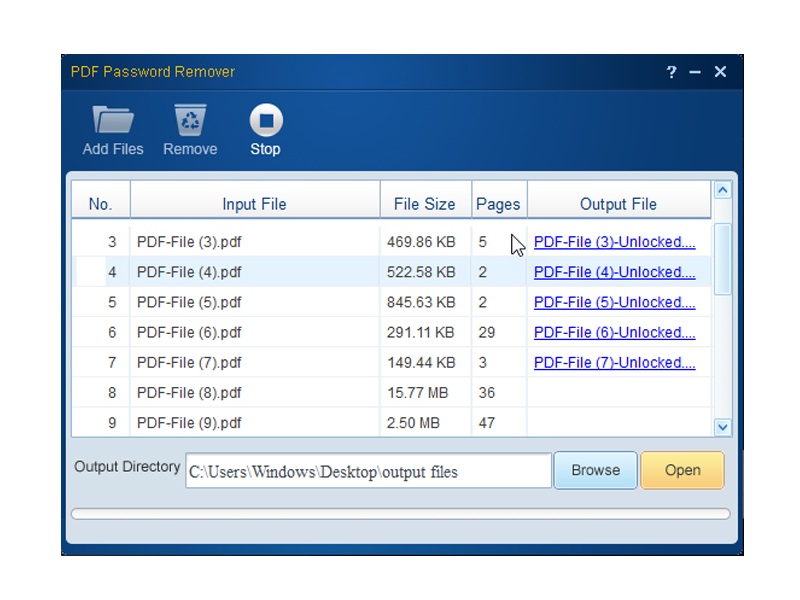Click the pages value 29
Image resolution: width=800 pixels, height=600 pixels.
tap(487, 332)
